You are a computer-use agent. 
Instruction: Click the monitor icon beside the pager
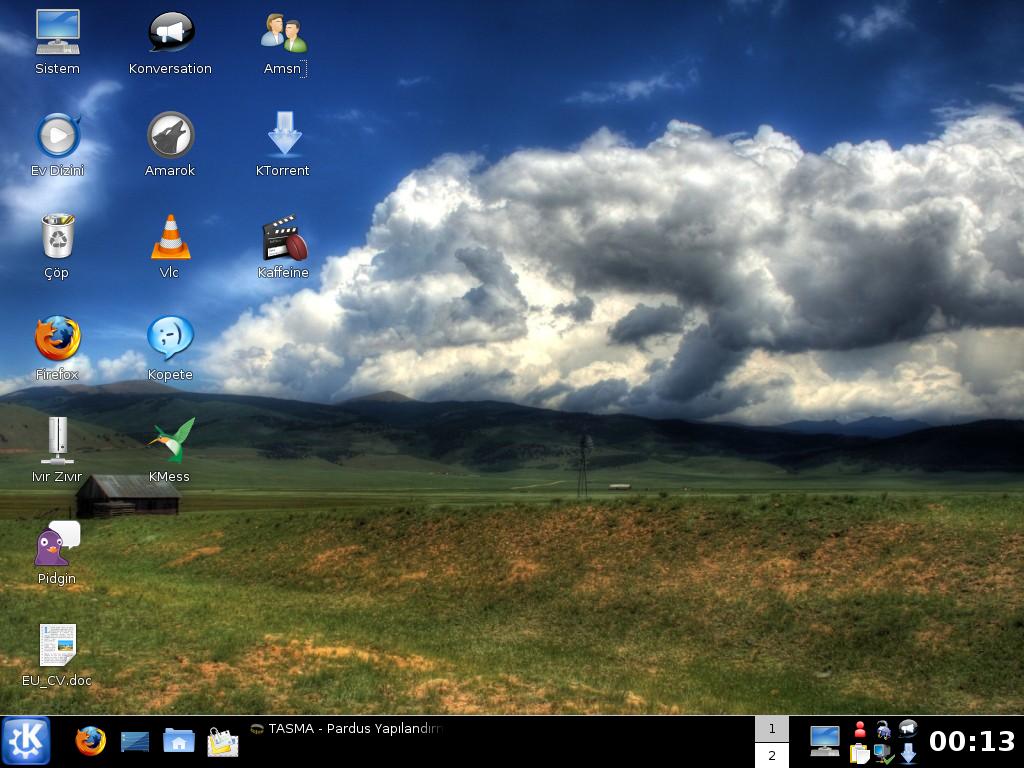pyautogui.click(x=825, y=741)
